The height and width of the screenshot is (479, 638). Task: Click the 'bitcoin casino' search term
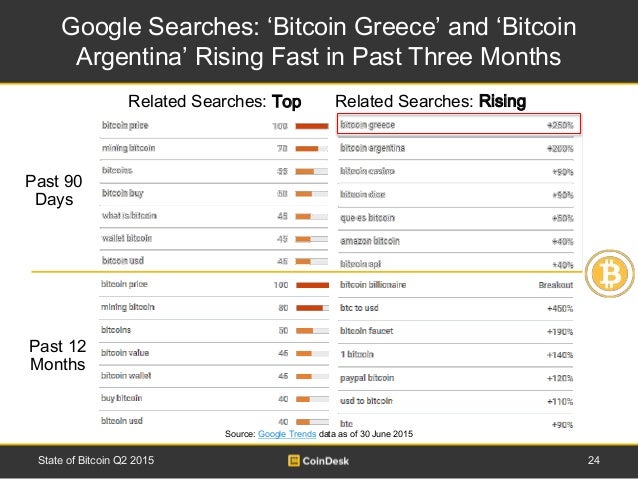pos(366,171)
